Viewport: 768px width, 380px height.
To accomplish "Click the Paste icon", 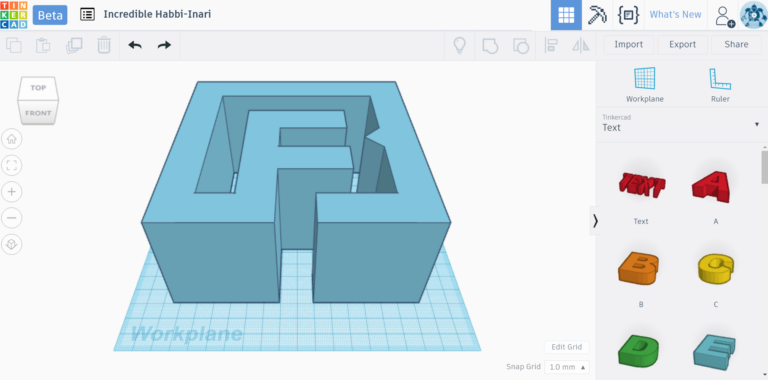I will click(43, 45).
